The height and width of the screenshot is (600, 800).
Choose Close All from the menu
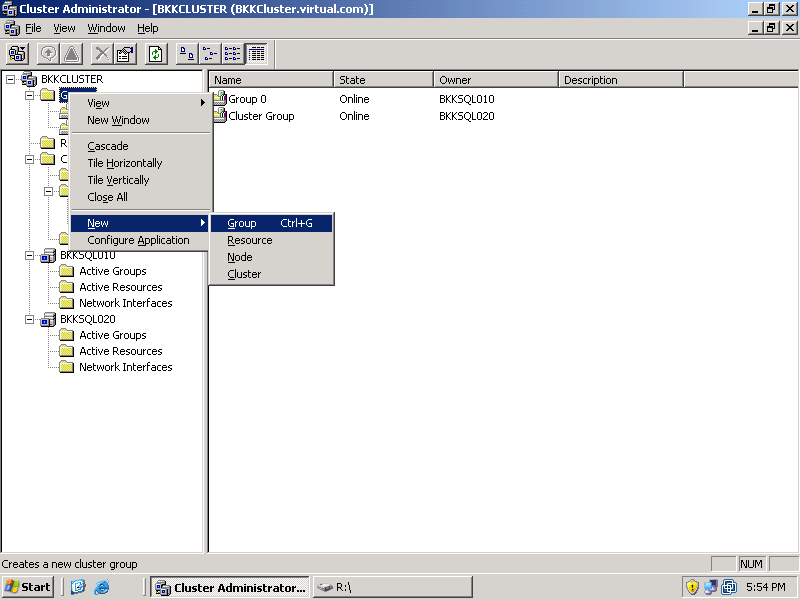140,197
